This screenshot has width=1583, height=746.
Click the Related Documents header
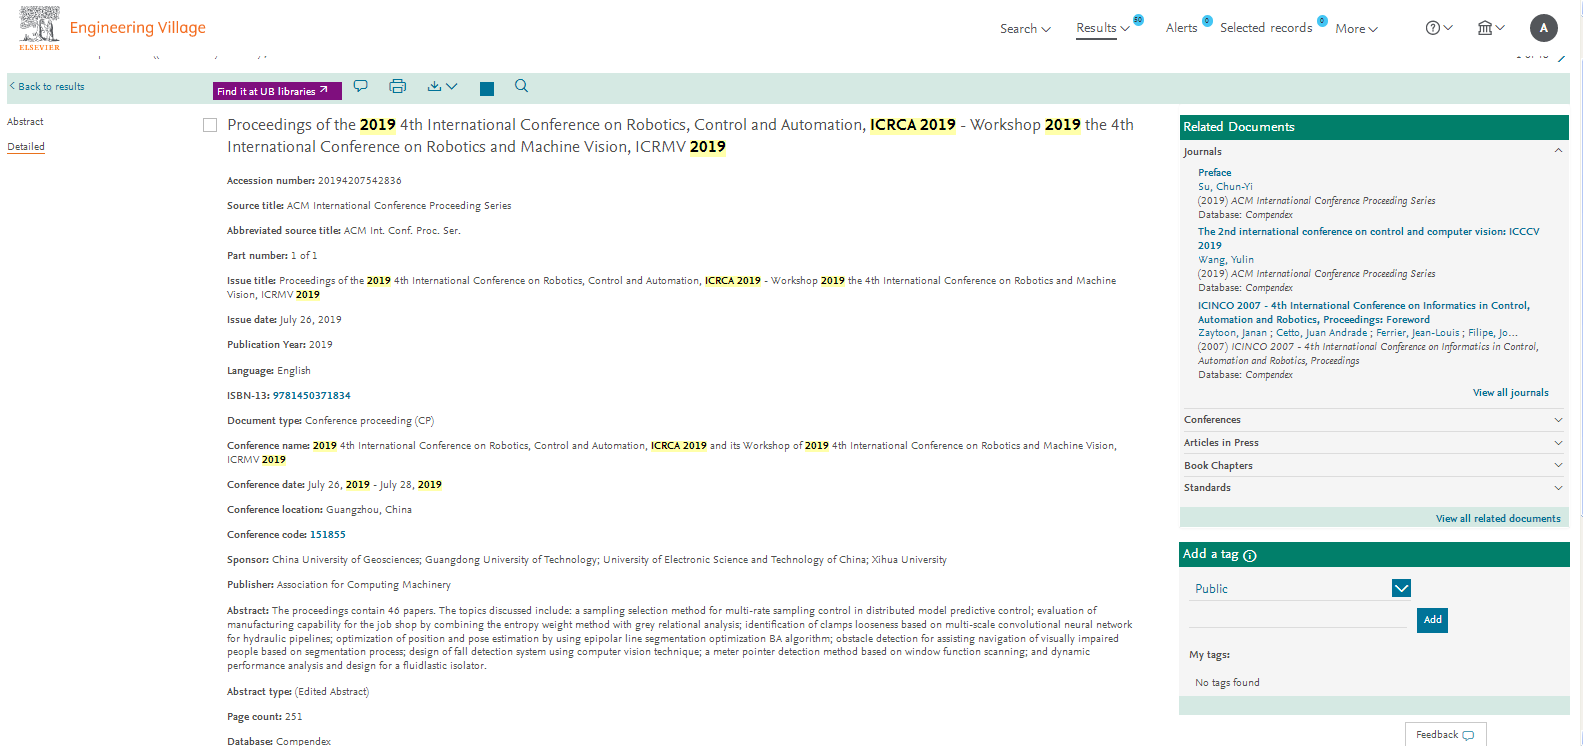(1374, 127)
